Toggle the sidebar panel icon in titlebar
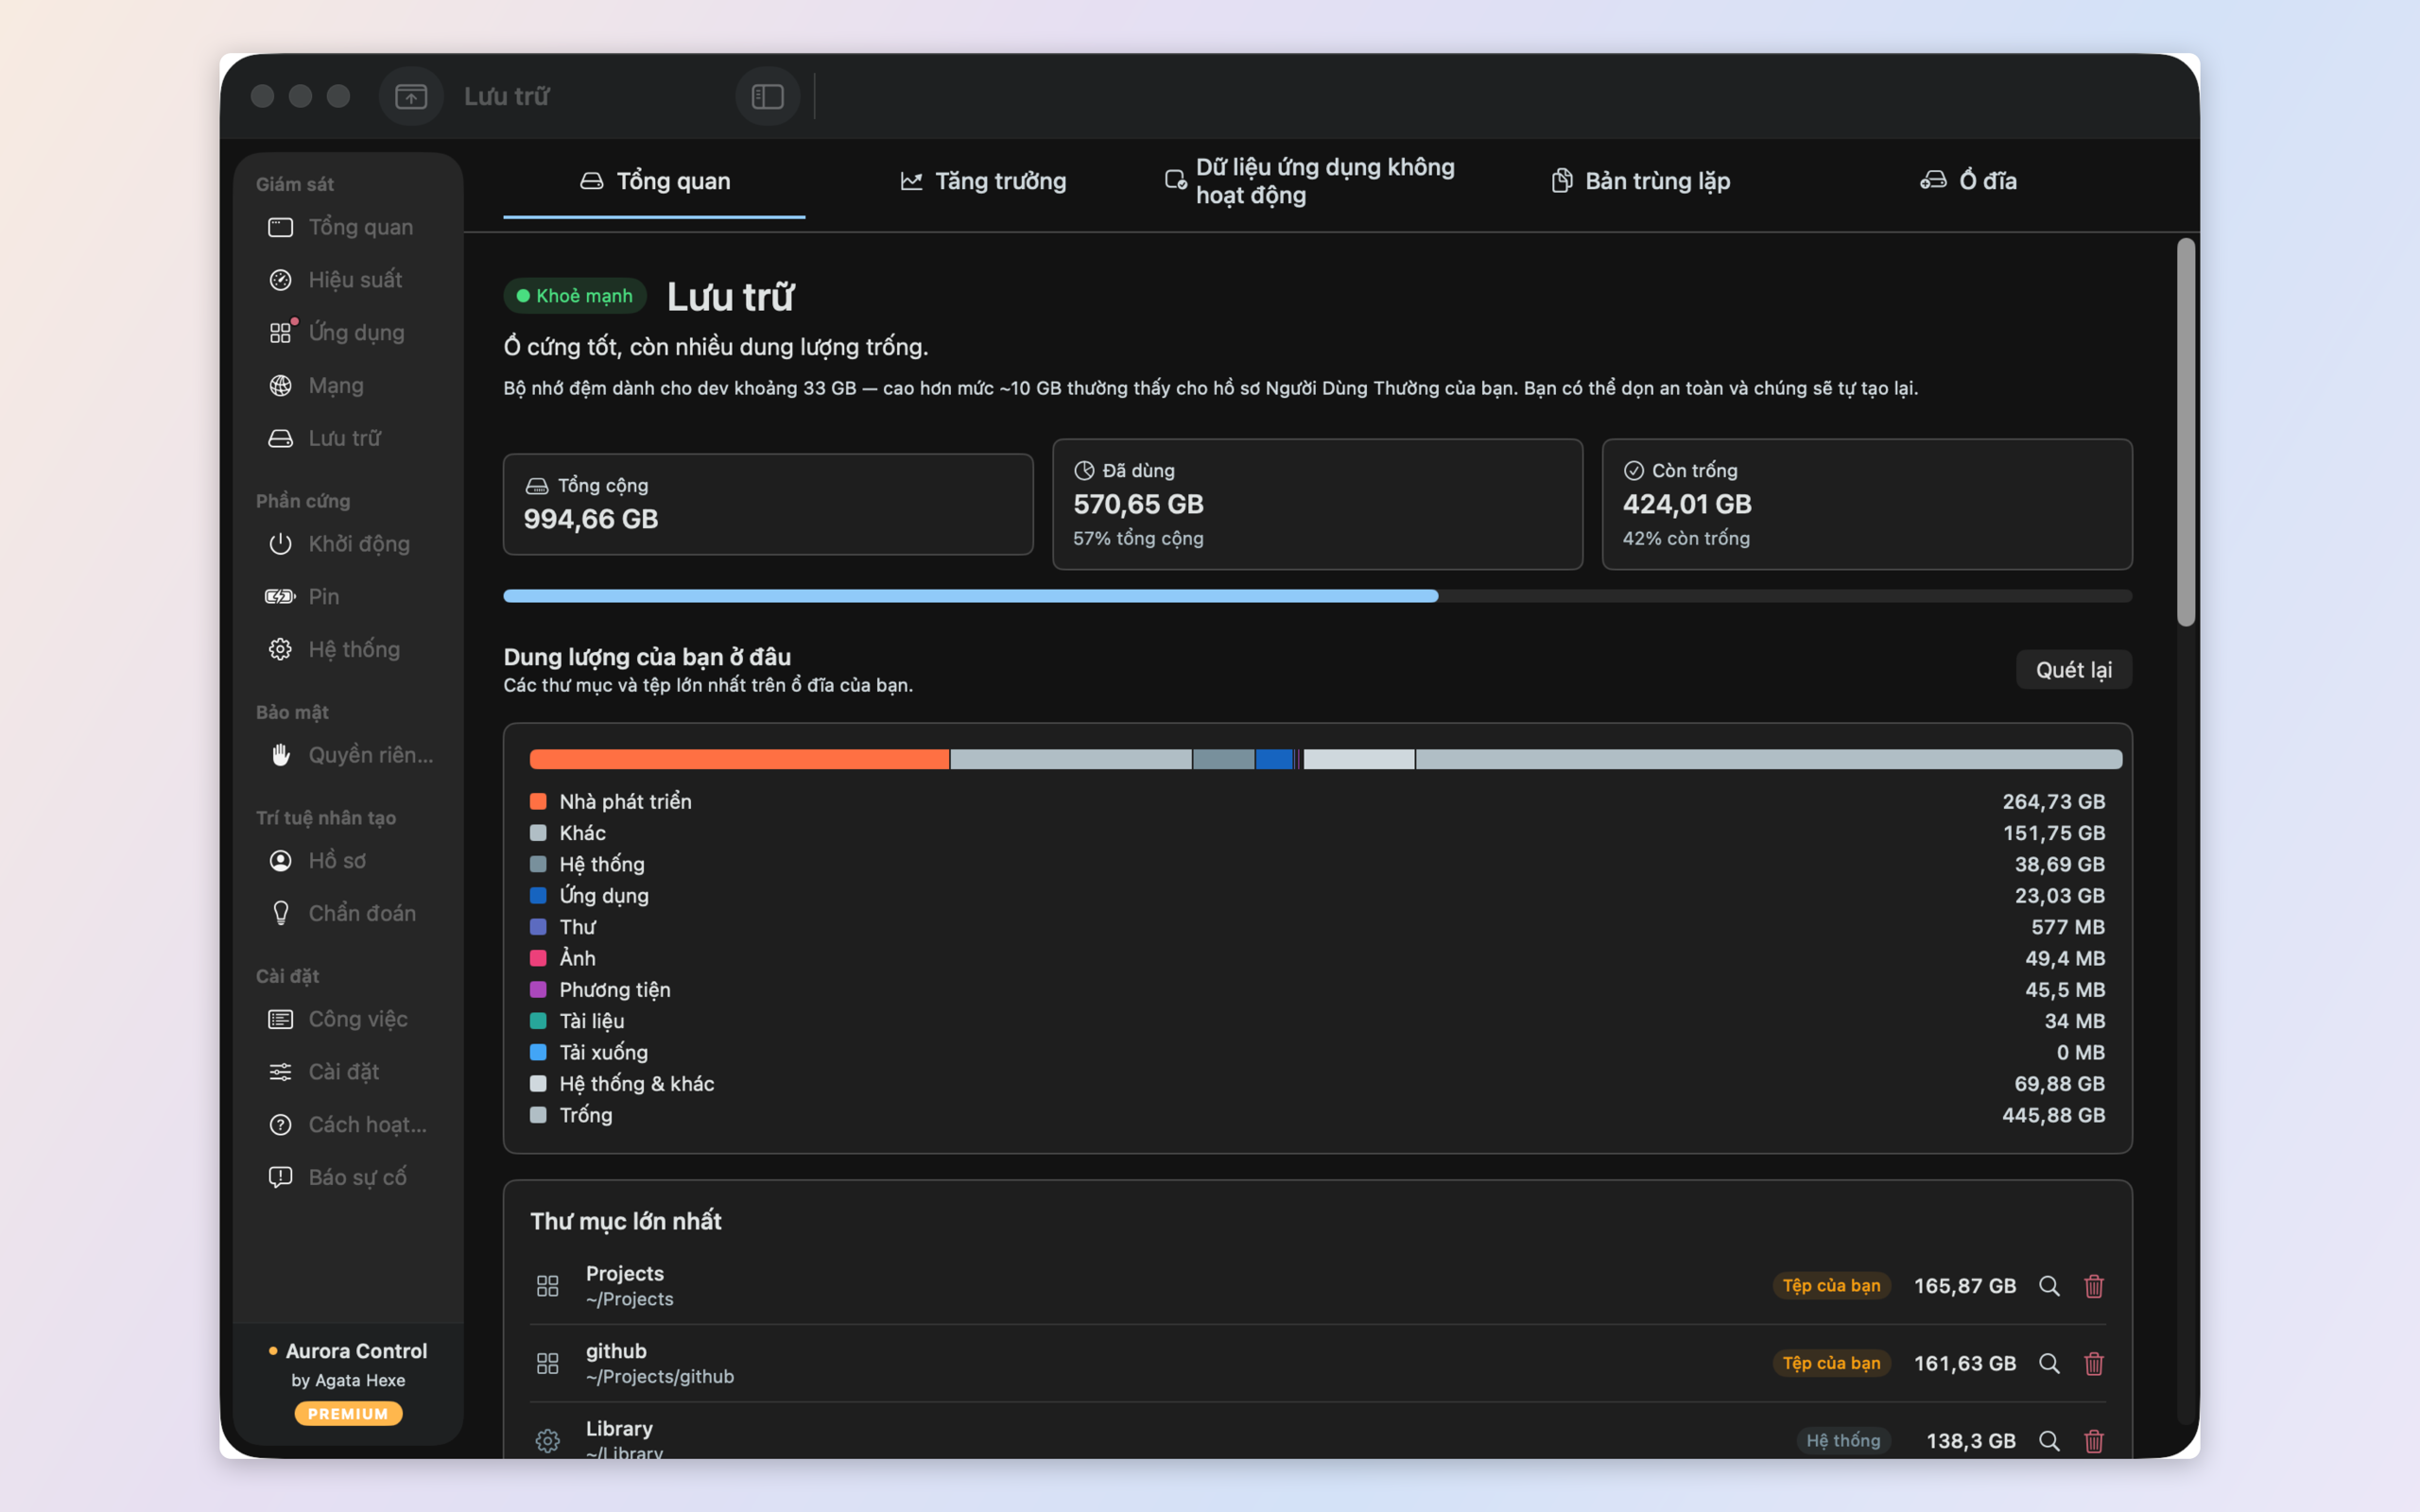This screenshot has width=2420, height=1512. click(767, 96)
